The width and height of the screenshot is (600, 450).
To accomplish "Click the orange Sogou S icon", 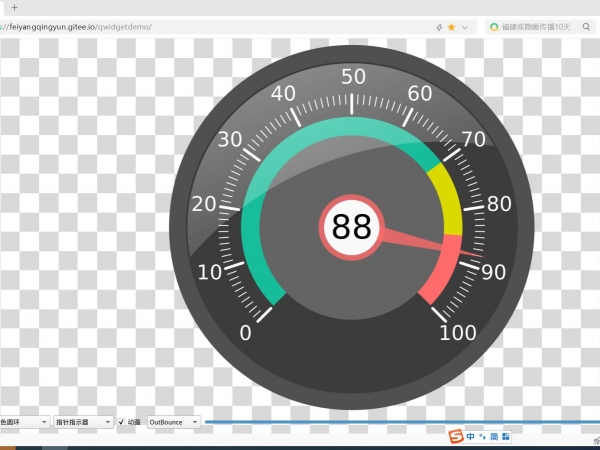I will (456, 436).
